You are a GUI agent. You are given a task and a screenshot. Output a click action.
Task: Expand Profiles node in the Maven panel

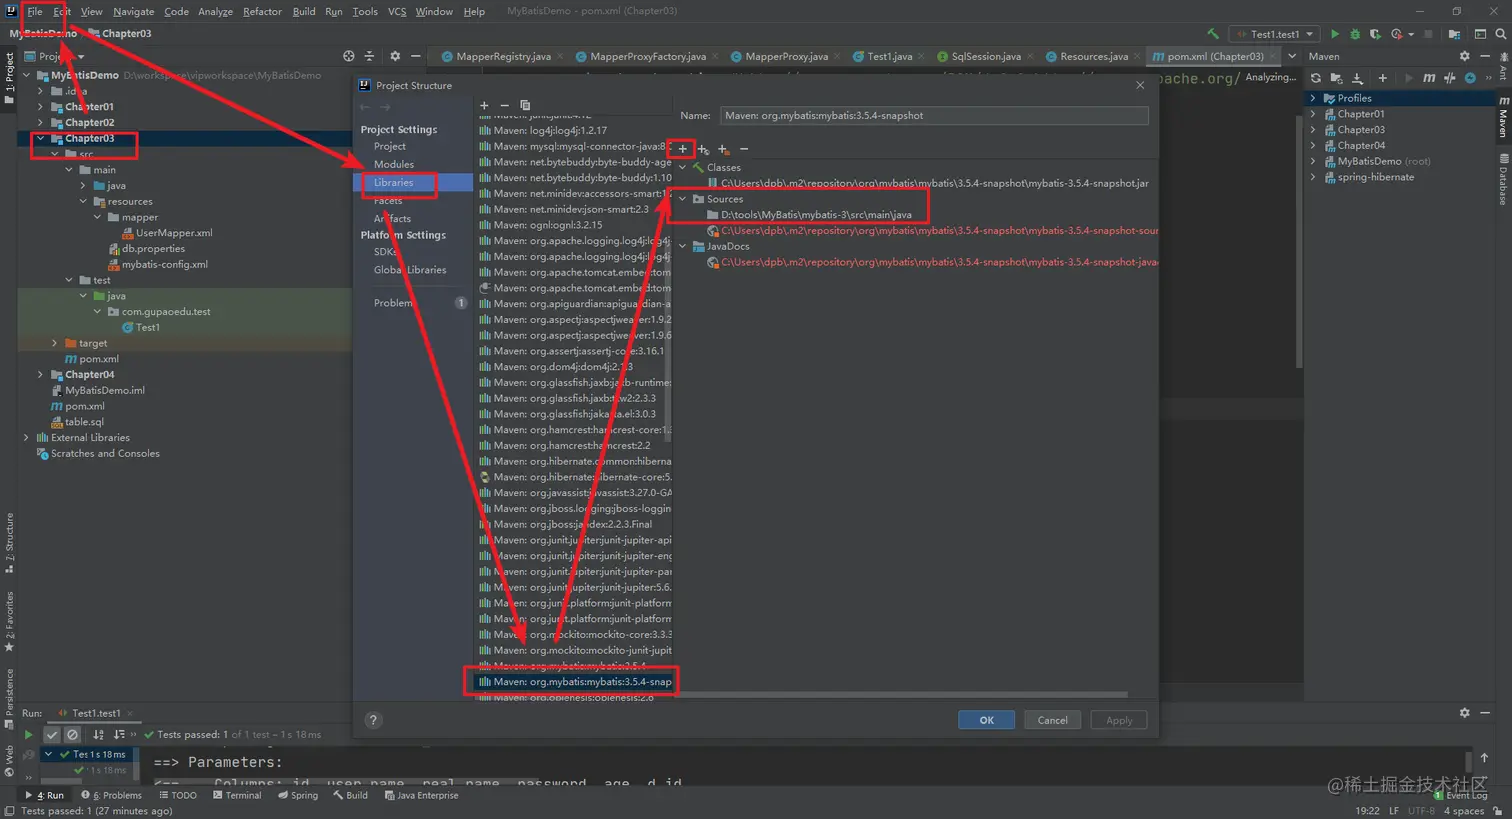coord(1313,98)
